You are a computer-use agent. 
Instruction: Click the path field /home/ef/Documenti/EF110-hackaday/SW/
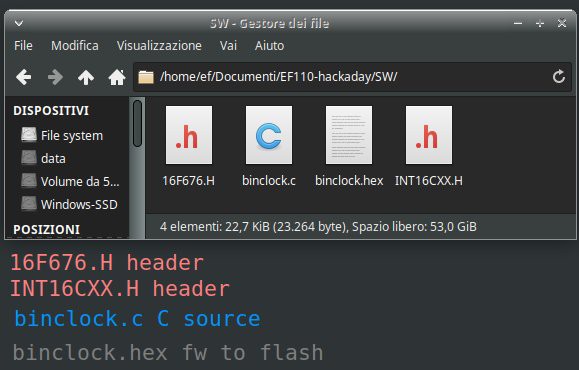pyautogui.click(x=353, y=77)
